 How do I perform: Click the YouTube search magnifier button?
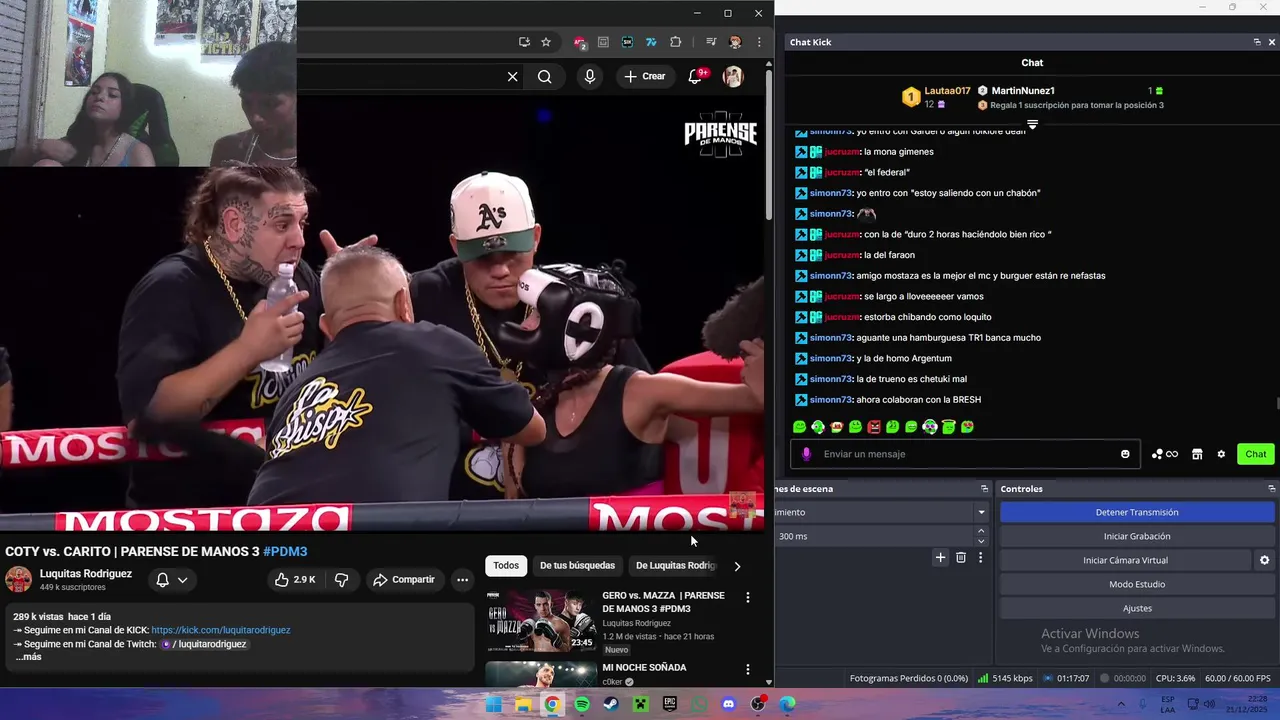point(544,76)
